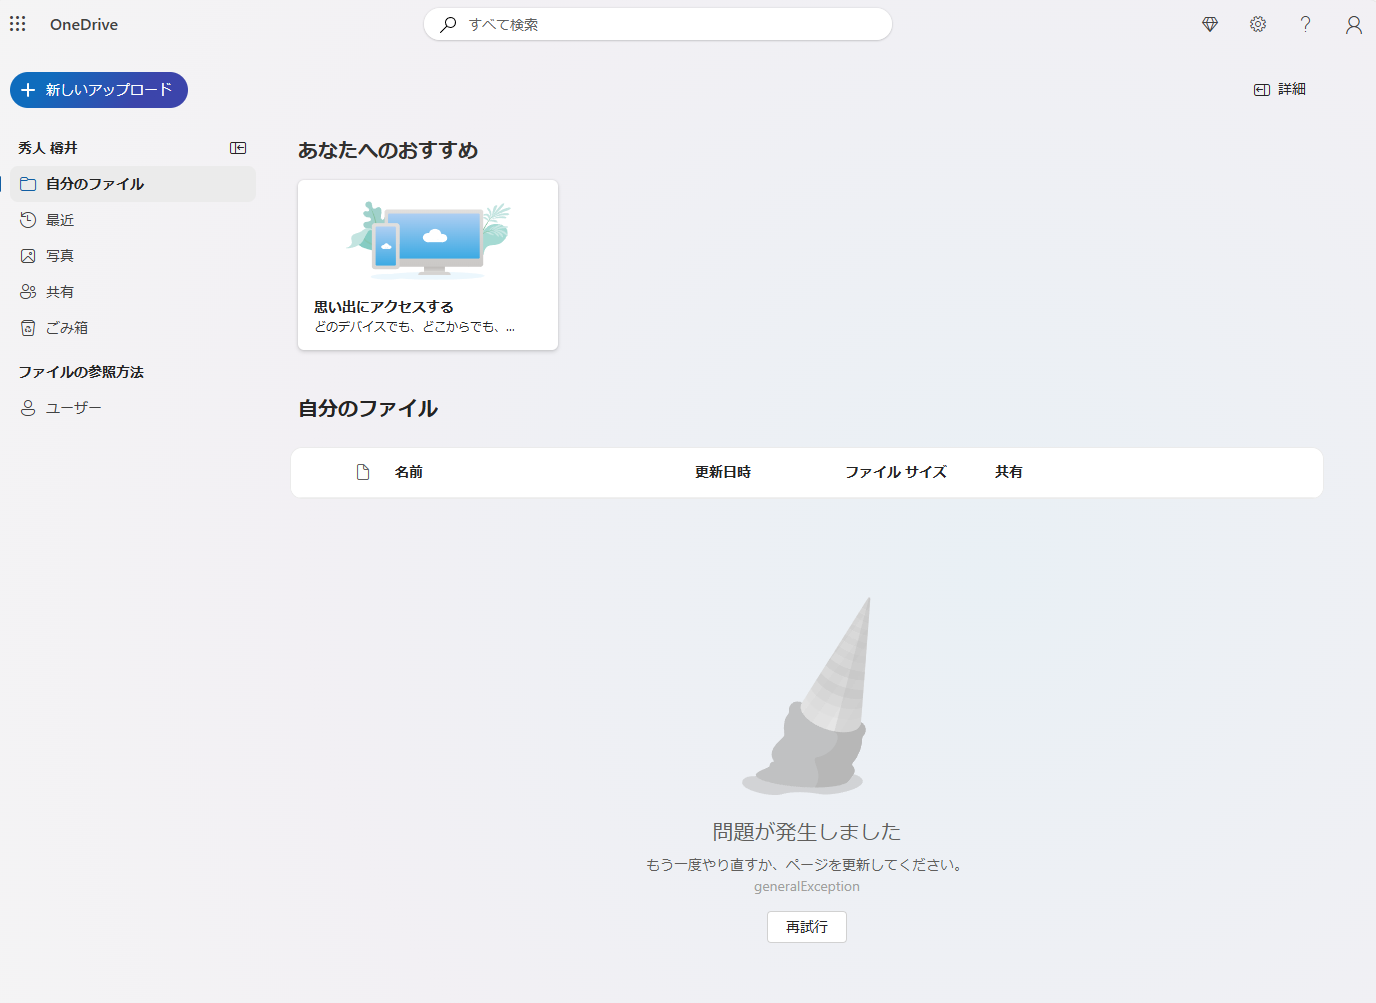This screenshot has height=1003, width=1376.
Task: Open the help question mark icon
Action: click(x=1305, y=24)
